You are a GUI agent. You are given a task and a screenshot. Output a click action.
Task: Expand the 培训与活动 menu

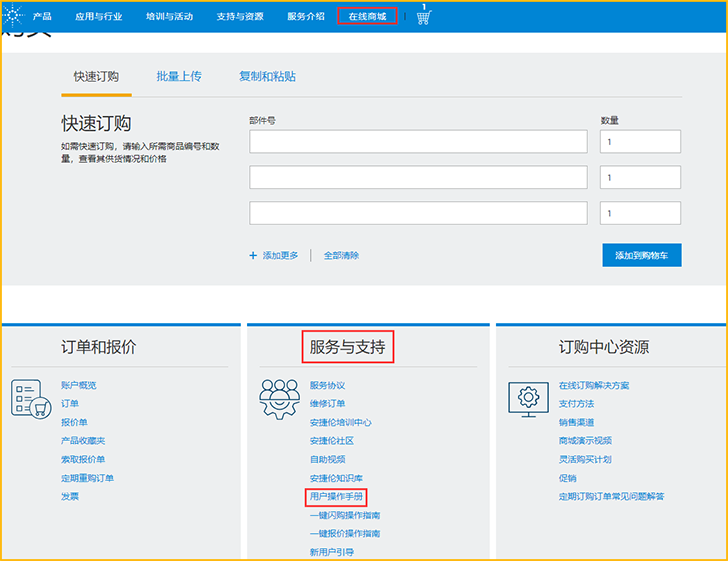tap(169, 17)
